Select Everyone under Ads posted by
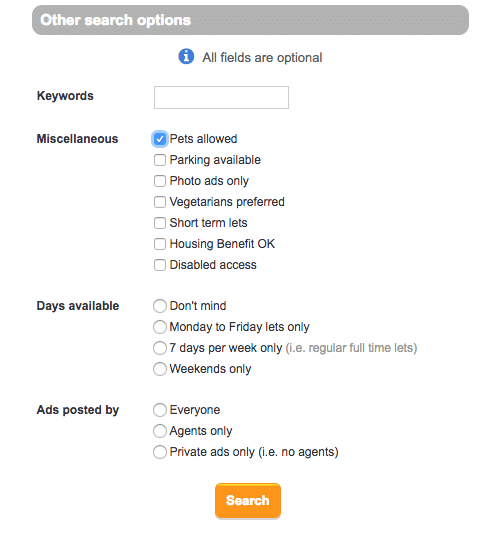This screenshot has height=542, width=503. (x=160, y=410)
